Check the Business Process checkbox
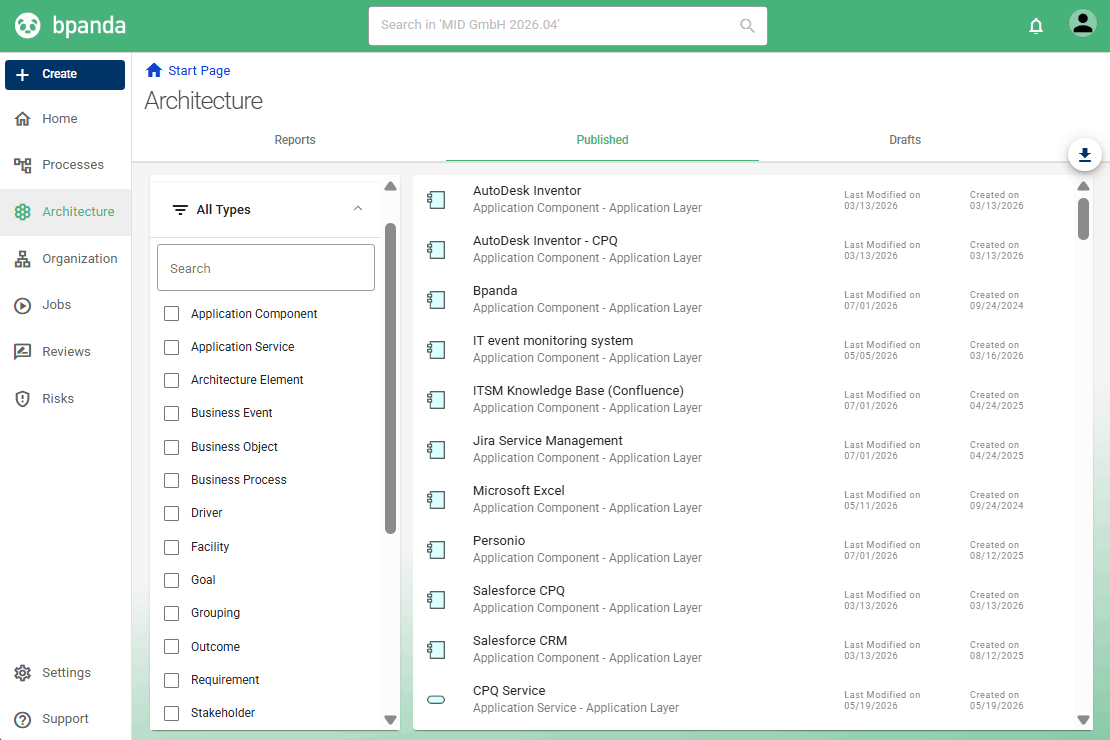1110x740 pixels. (x=171, y=480)
